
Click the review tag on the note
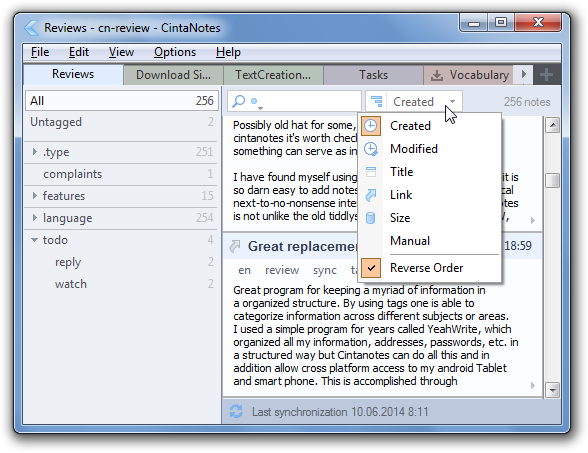tap(282, 270)
